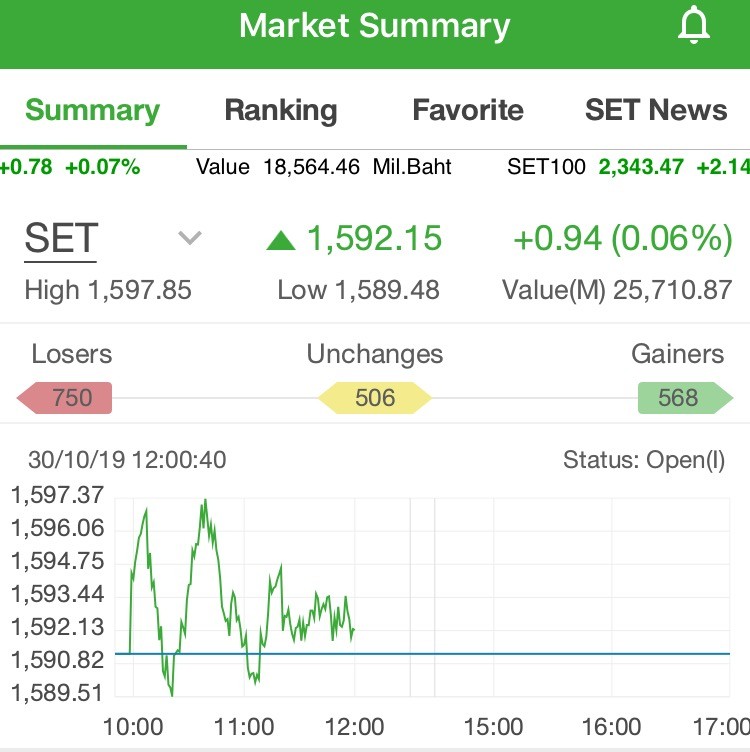Screen dimensions: 750x752
Task: Tap the green Gainers 568 badge
Action: (685, 398)
